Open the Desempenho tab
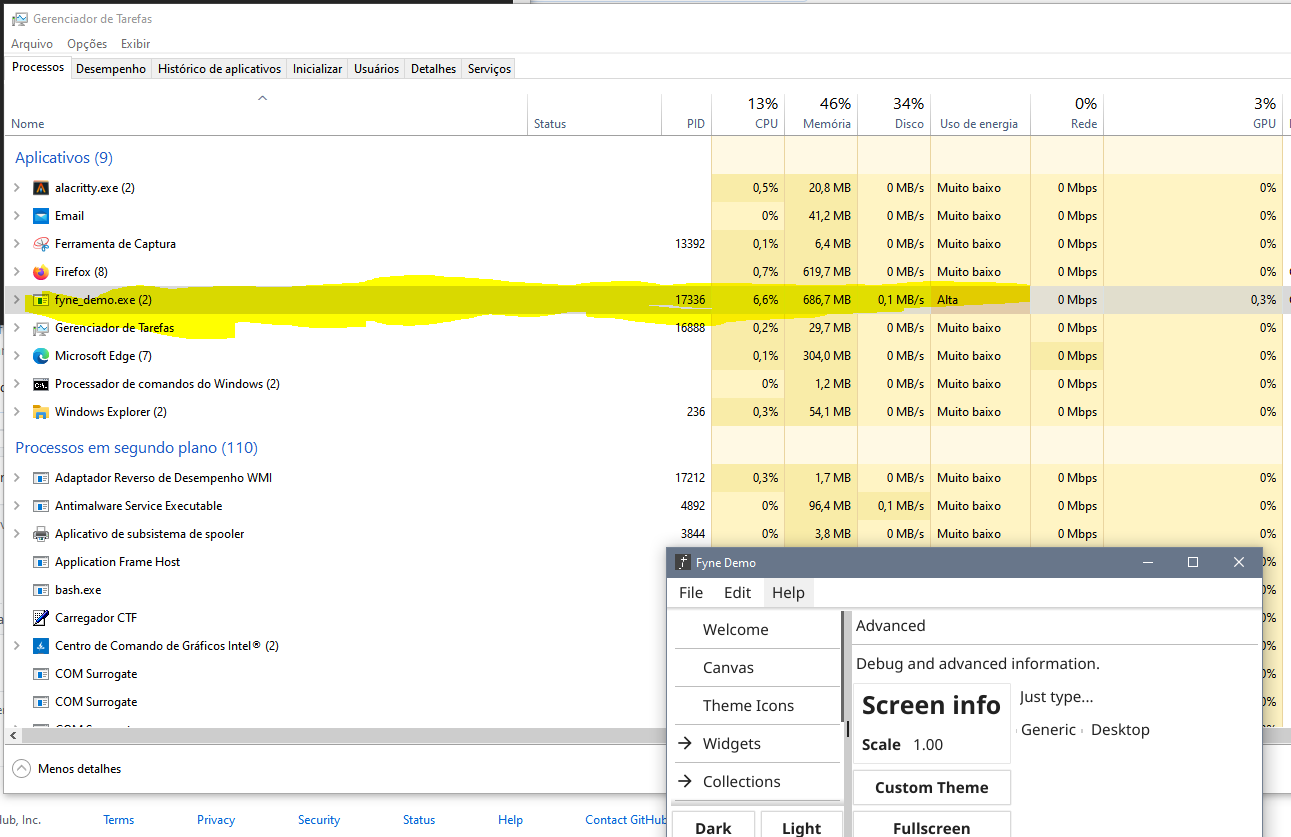 tap(110, 68)
